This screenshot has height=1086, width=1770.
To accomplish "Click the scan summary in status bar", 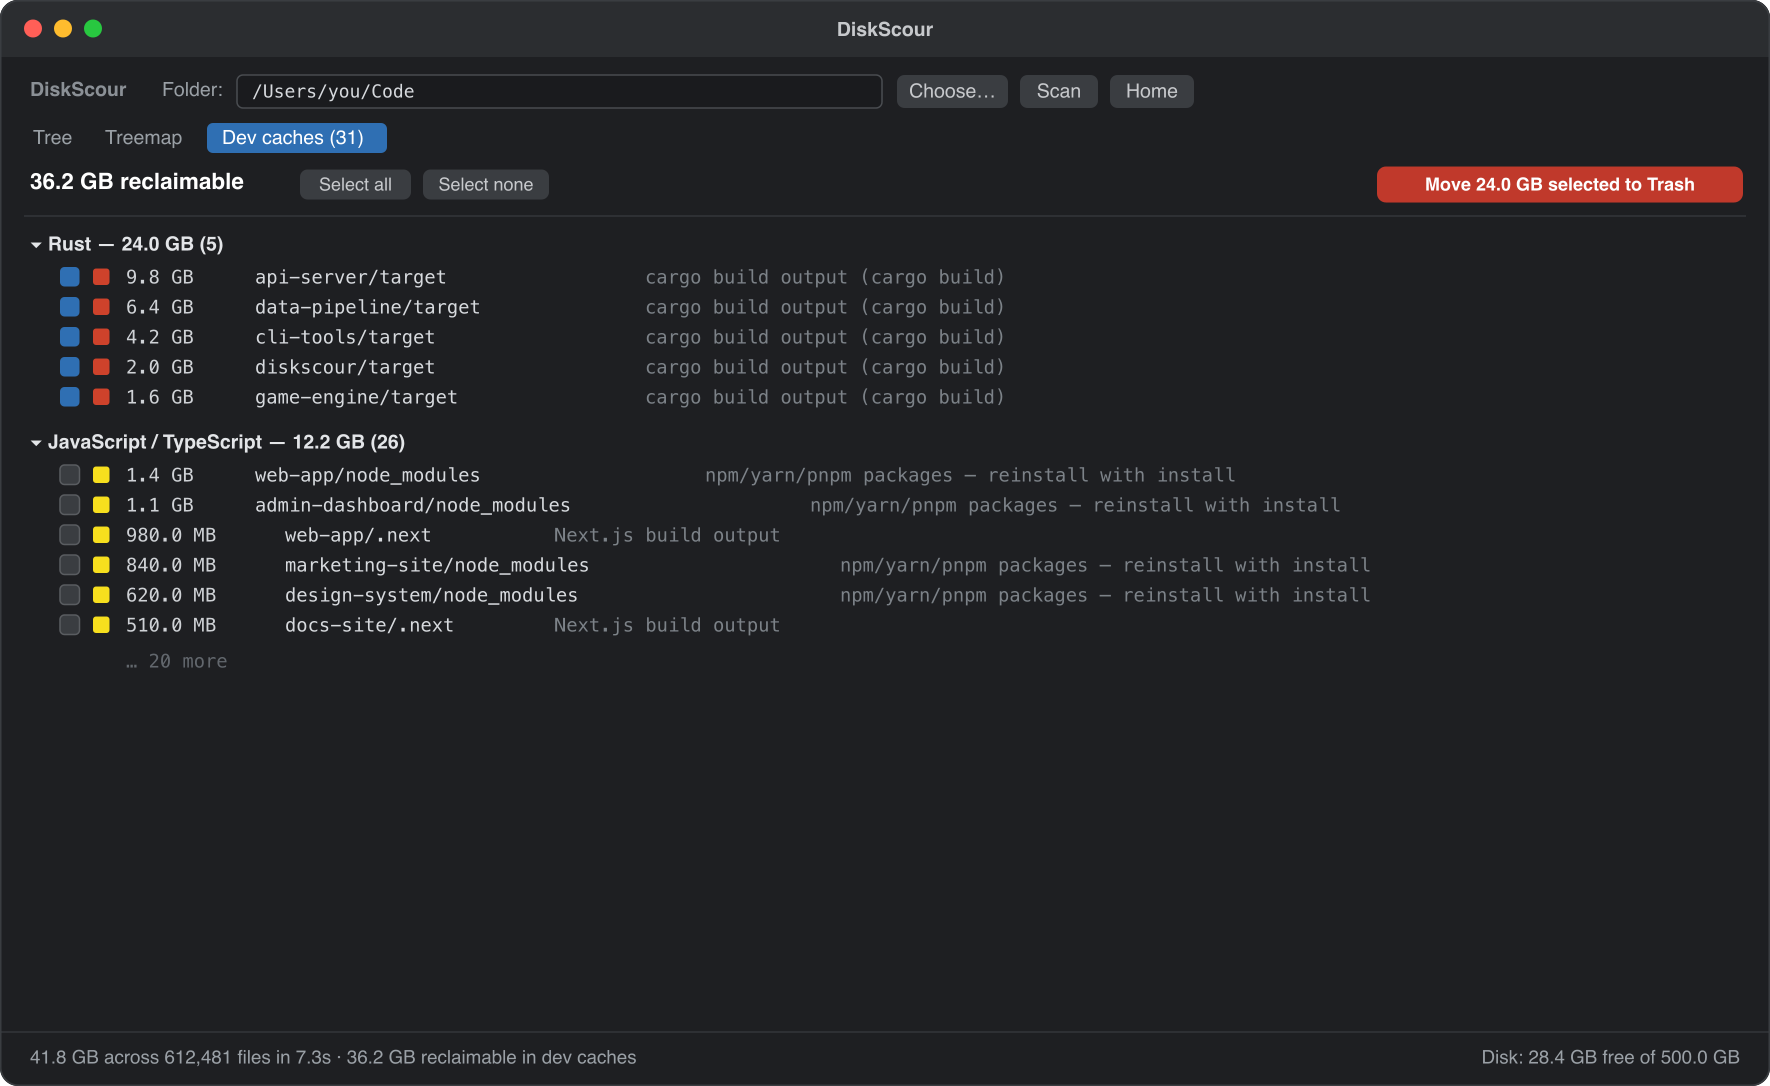I will [x=333, y=1057].
